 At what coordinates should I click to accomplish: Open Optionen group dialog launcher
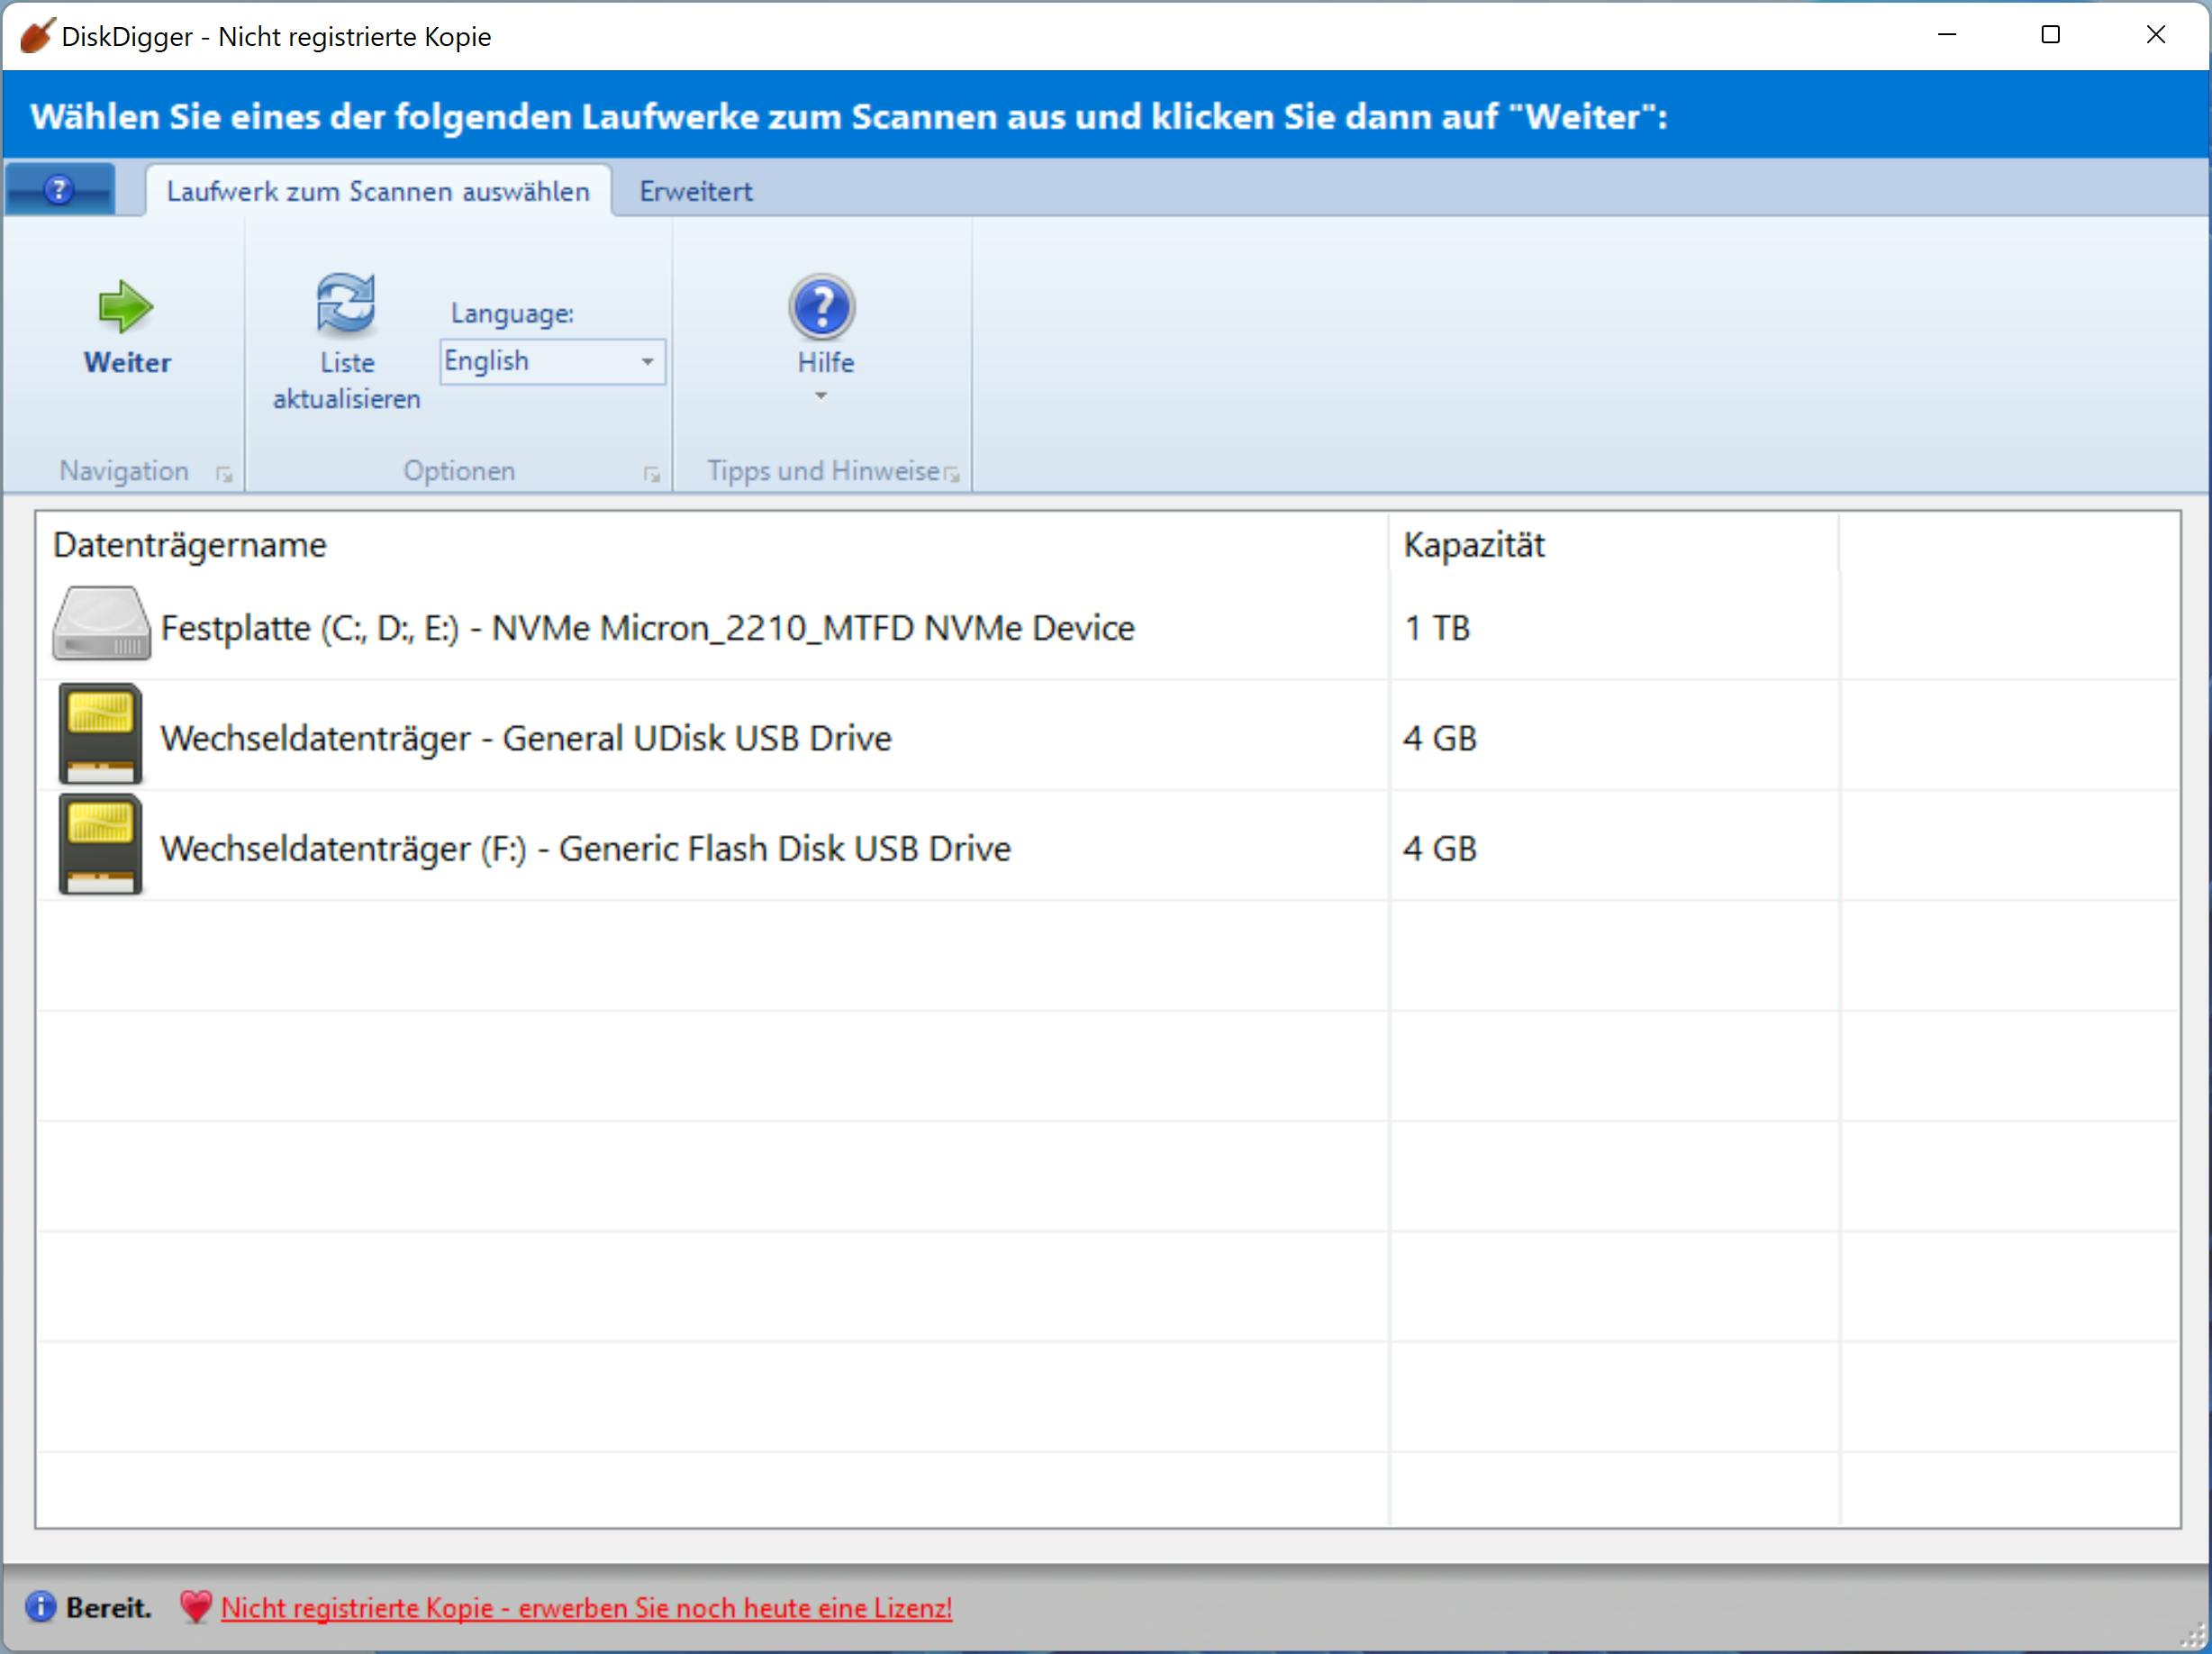tap(652, 475)
